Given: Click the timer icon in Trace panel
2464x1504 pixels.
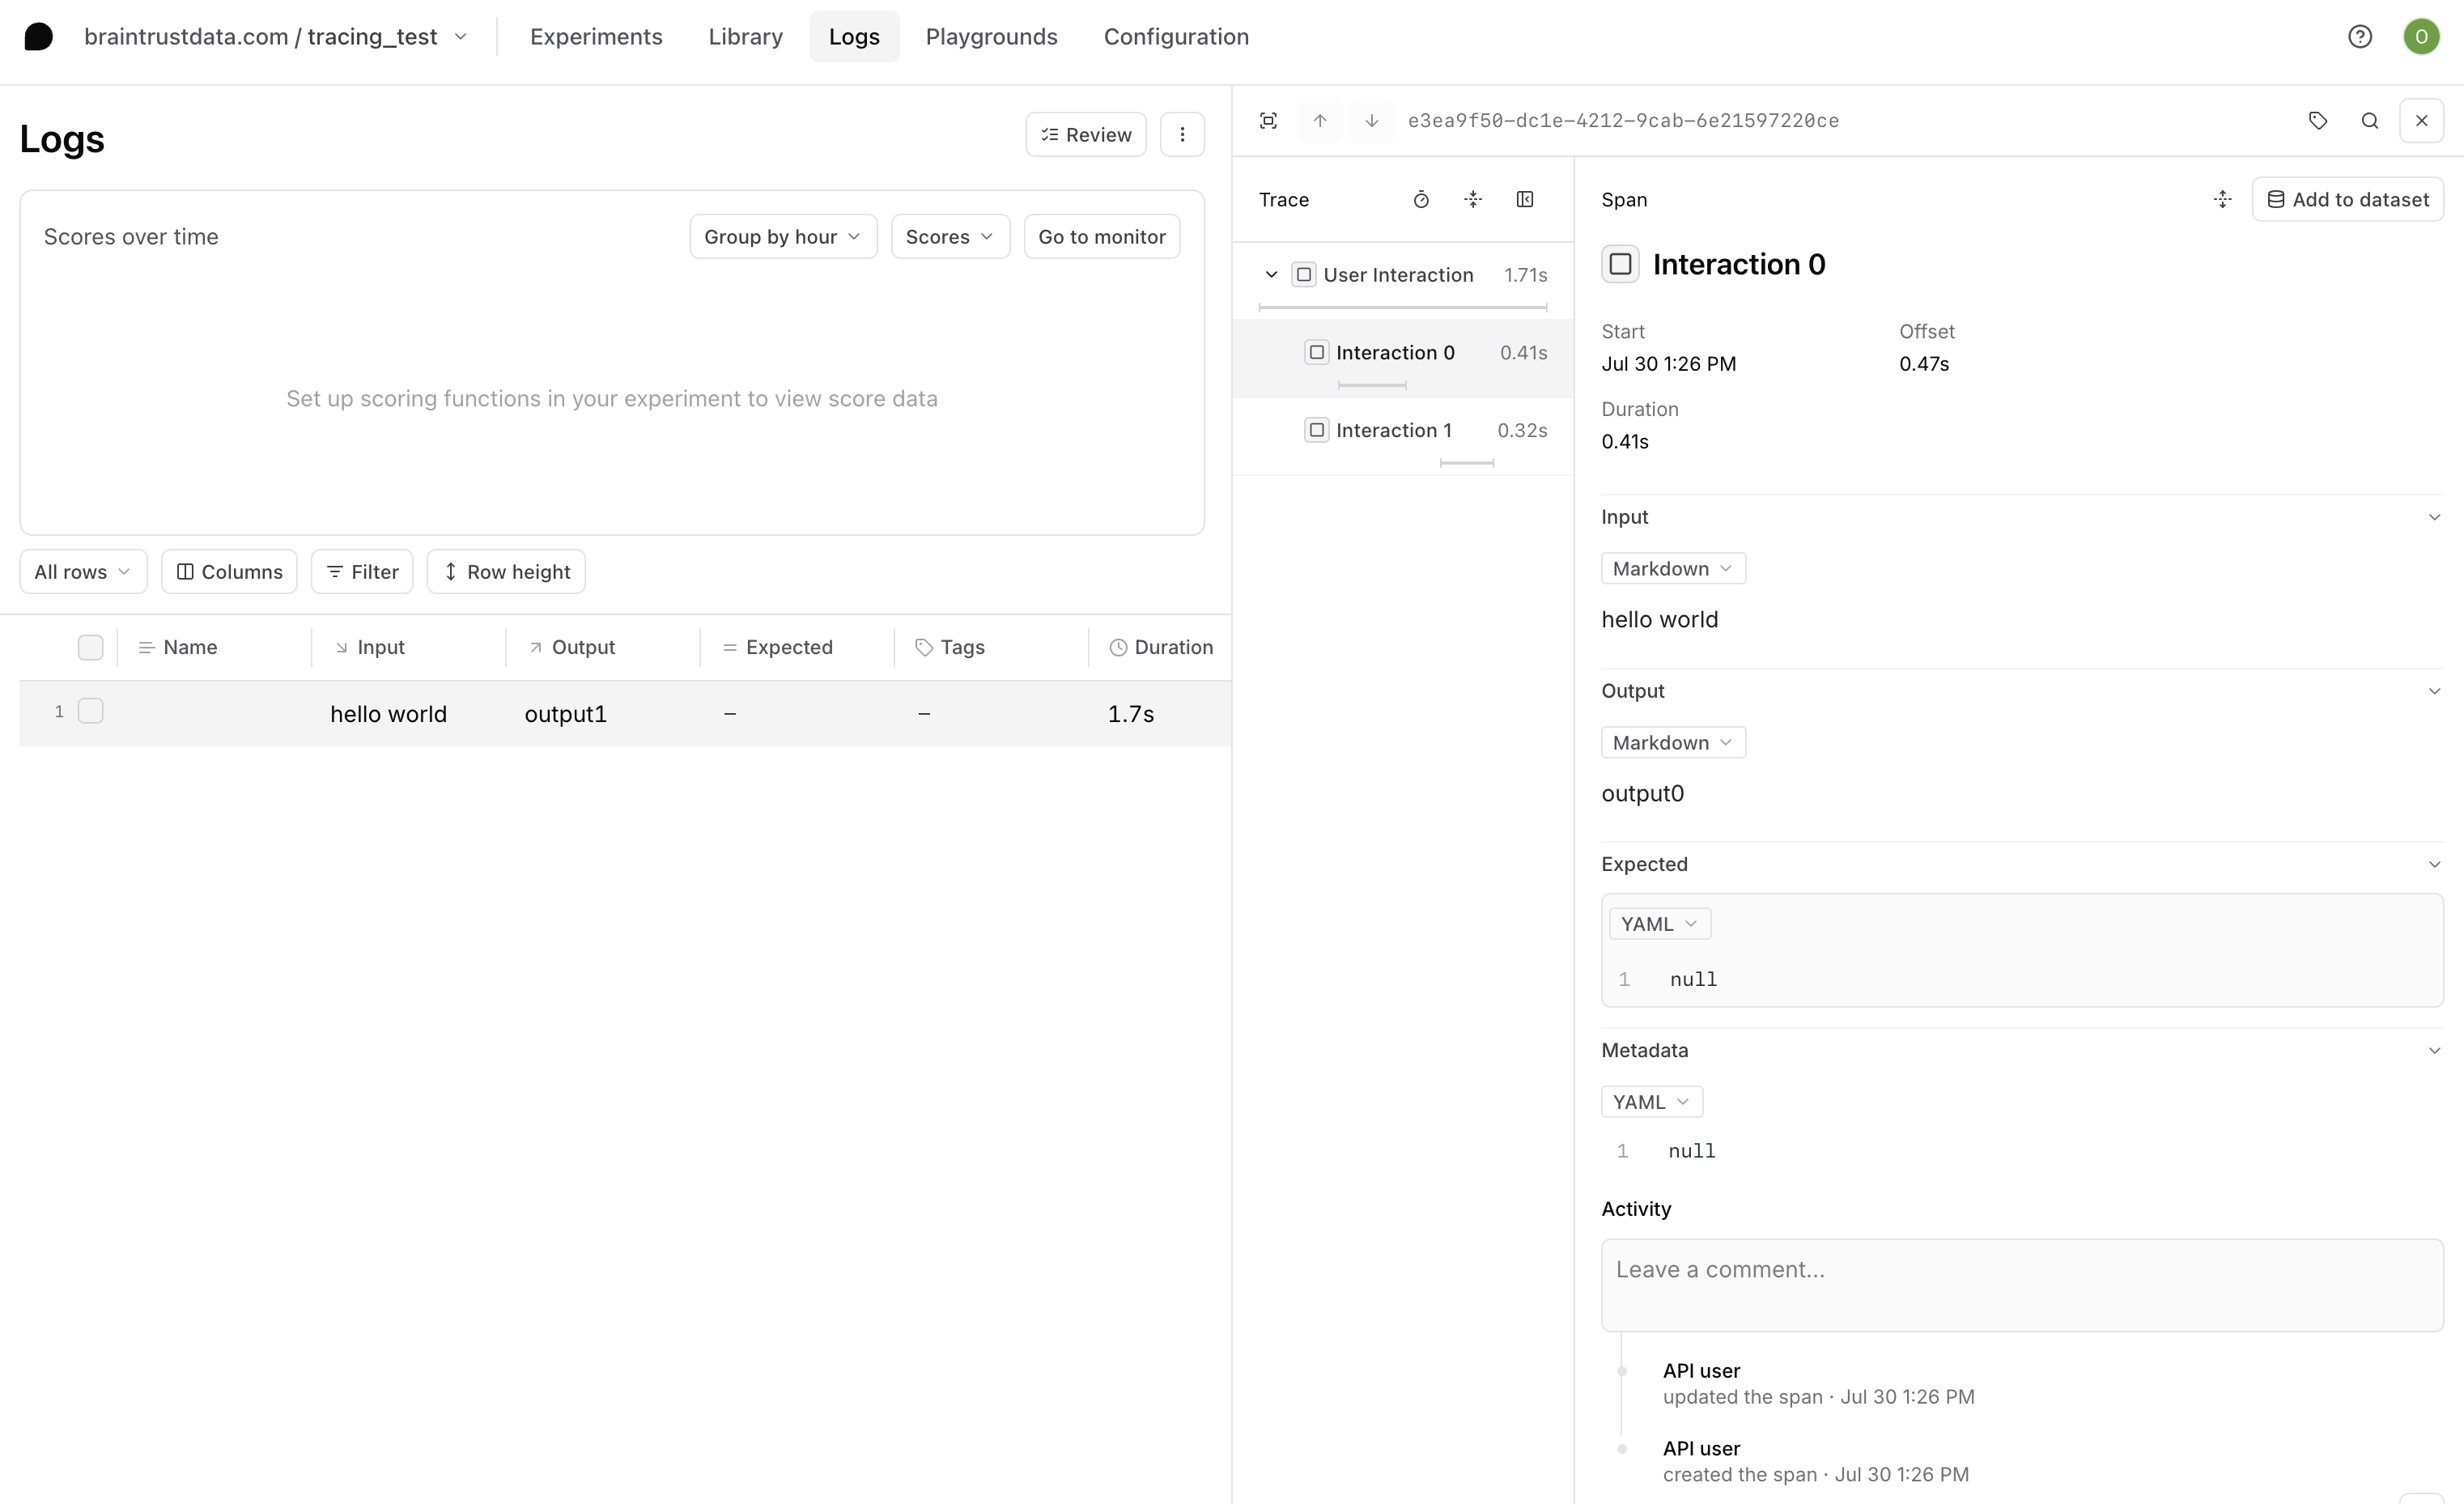Looking at the screenshot, I should 1421,200.
